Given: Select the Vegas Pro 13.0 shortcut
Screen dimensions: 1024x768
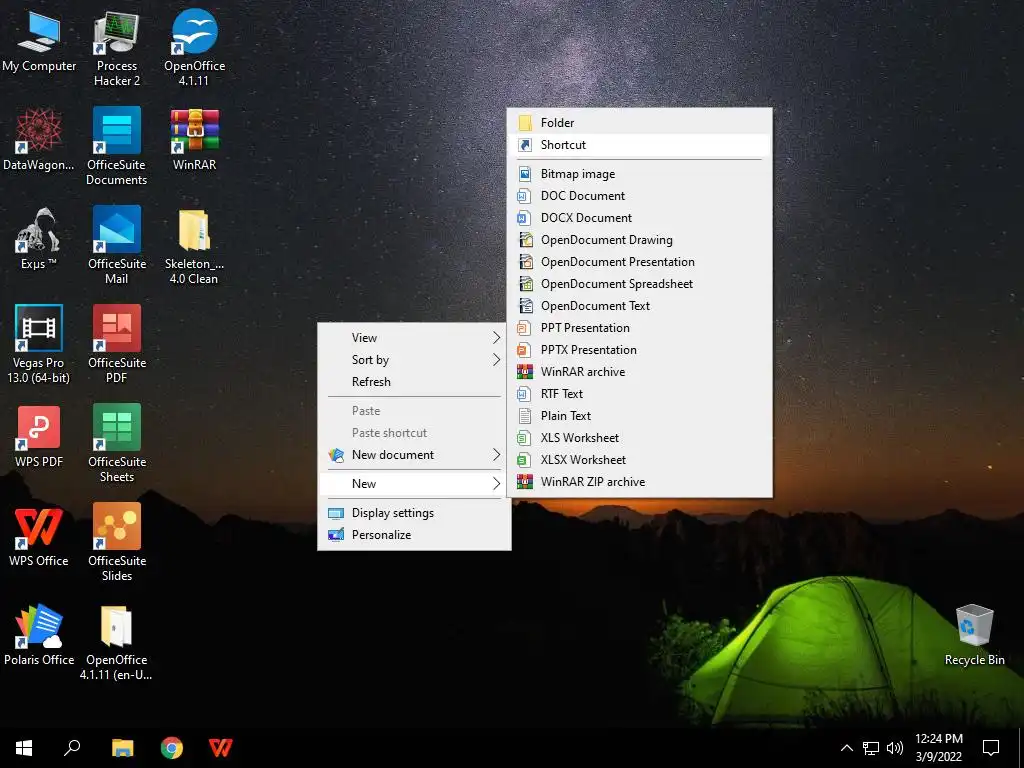Looking at the screenshot, I should 39,345.
